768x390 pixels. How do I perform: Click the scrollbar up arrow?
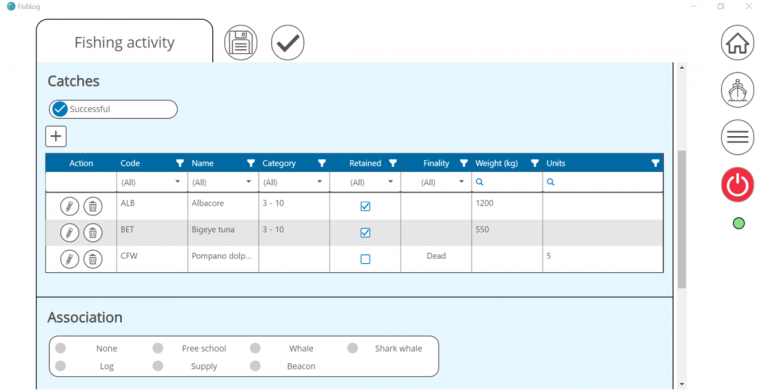tap(681, 68)
